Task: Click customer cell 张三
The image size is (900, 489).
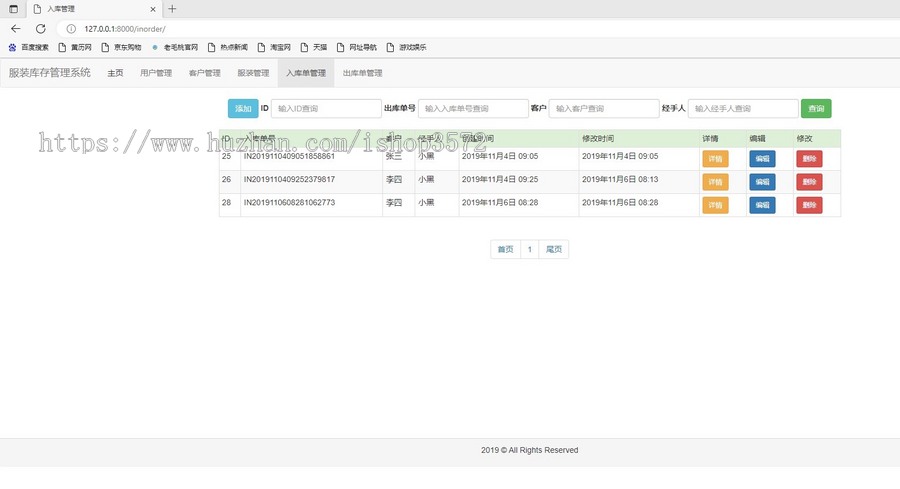Action: point(394,156)
